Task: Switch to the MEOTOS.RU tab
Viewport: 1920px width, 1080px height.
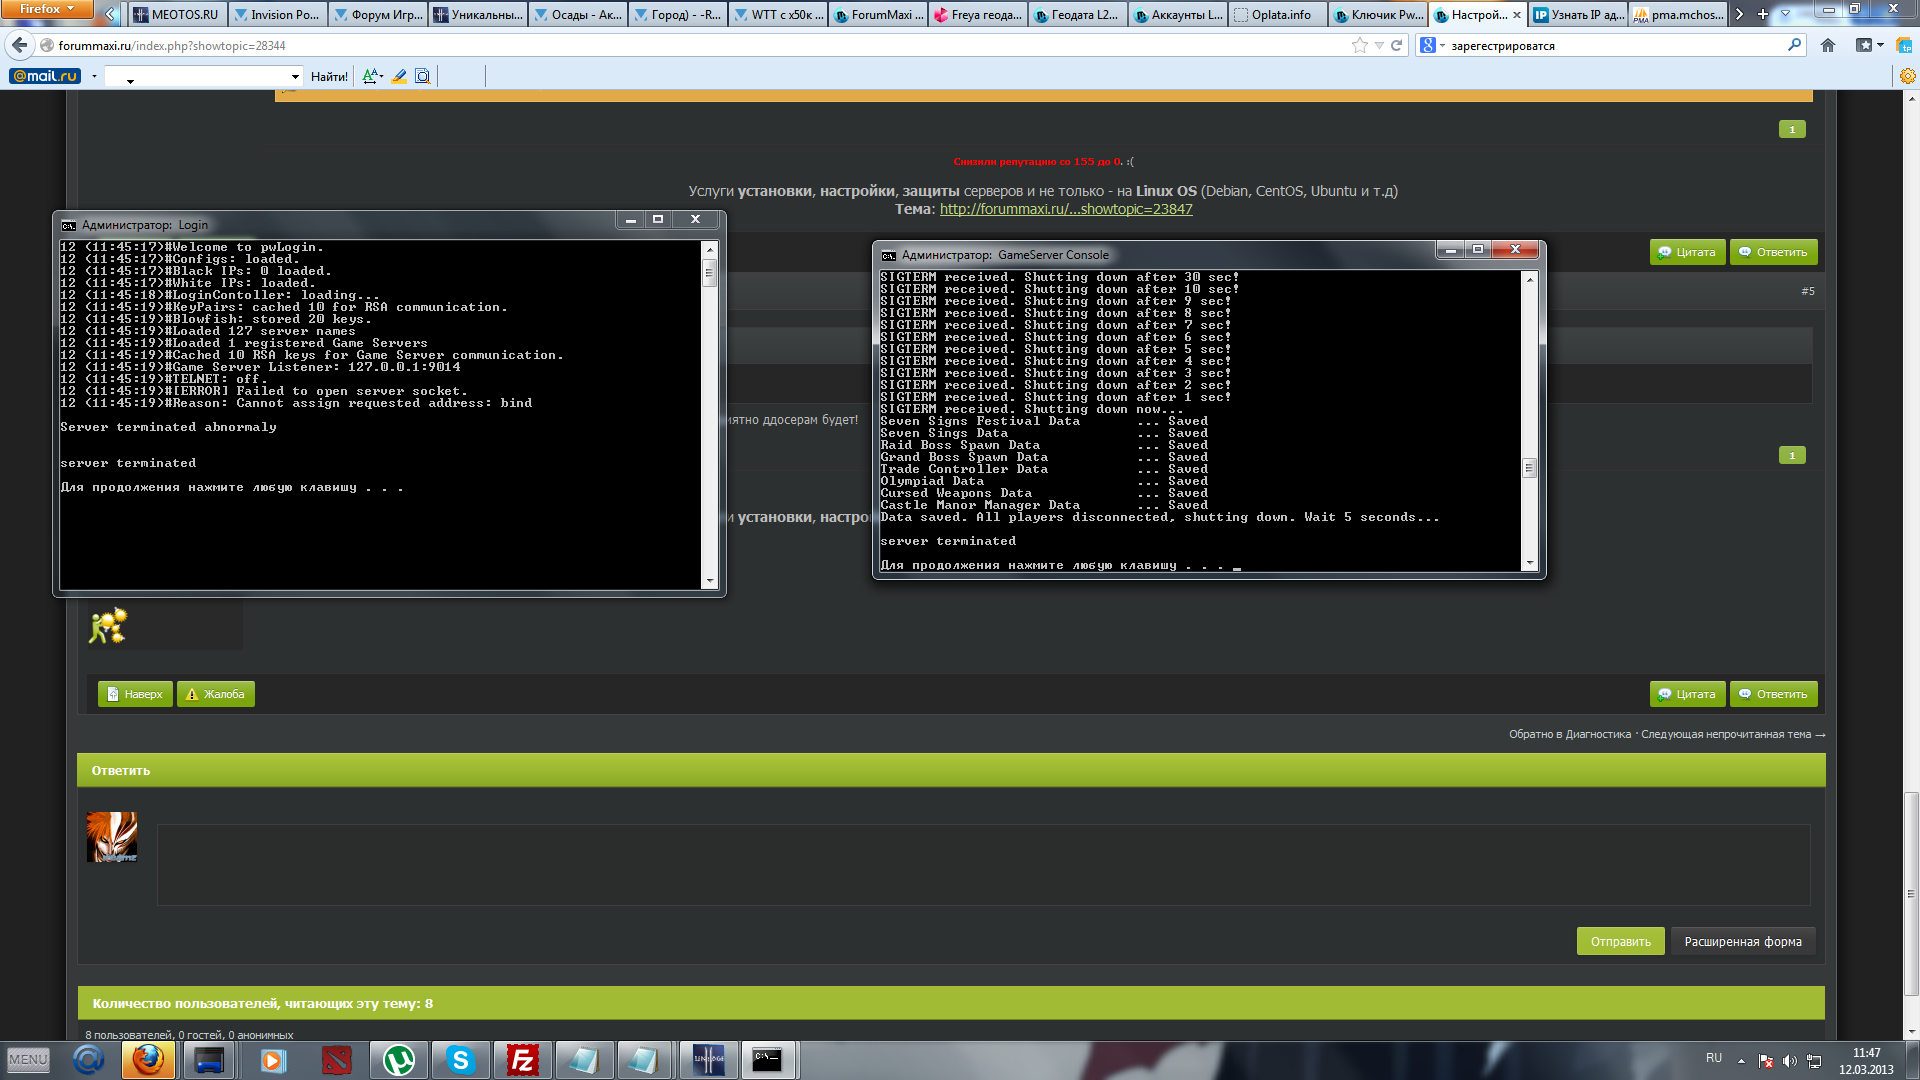Action: click(177, 14)
